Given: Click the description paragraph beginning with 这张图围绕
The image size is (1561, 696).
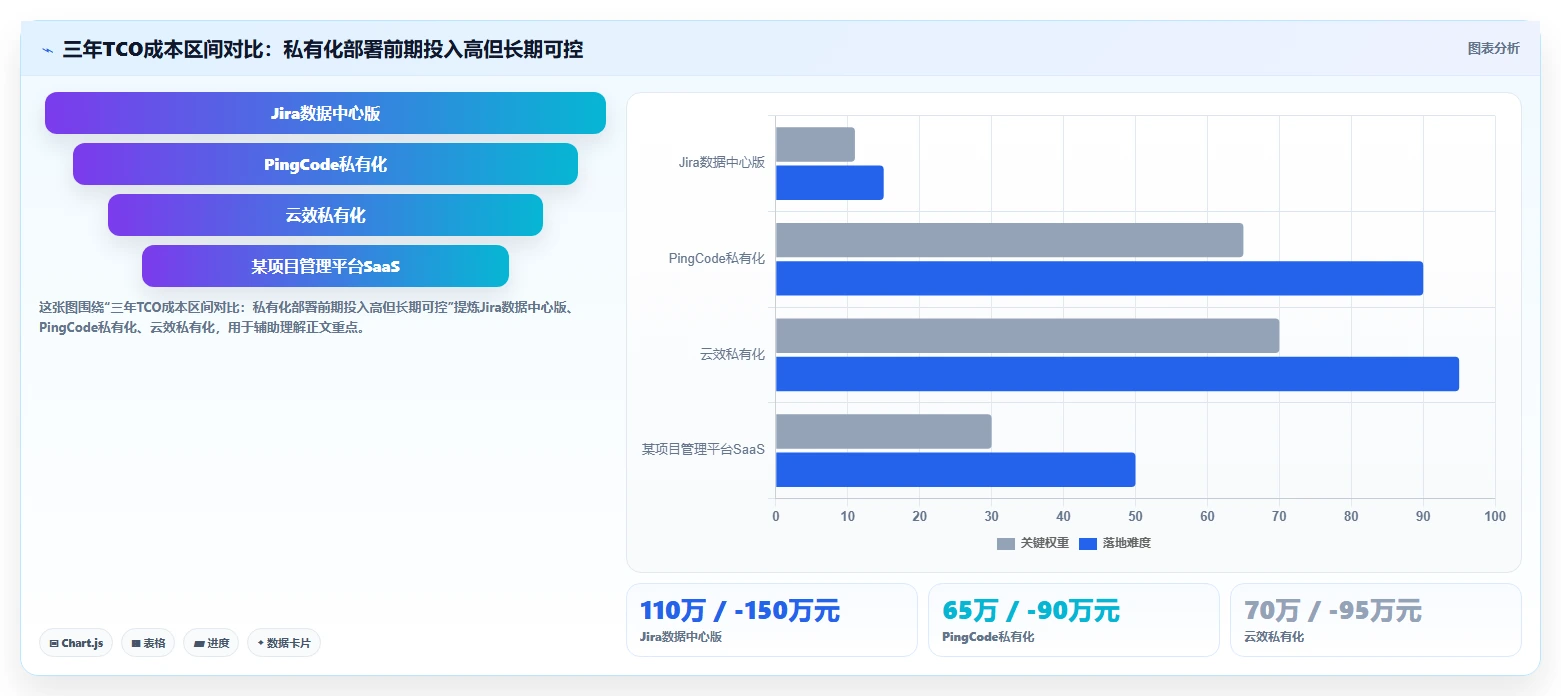Looking at the screenshot, I should click(305, 317).
